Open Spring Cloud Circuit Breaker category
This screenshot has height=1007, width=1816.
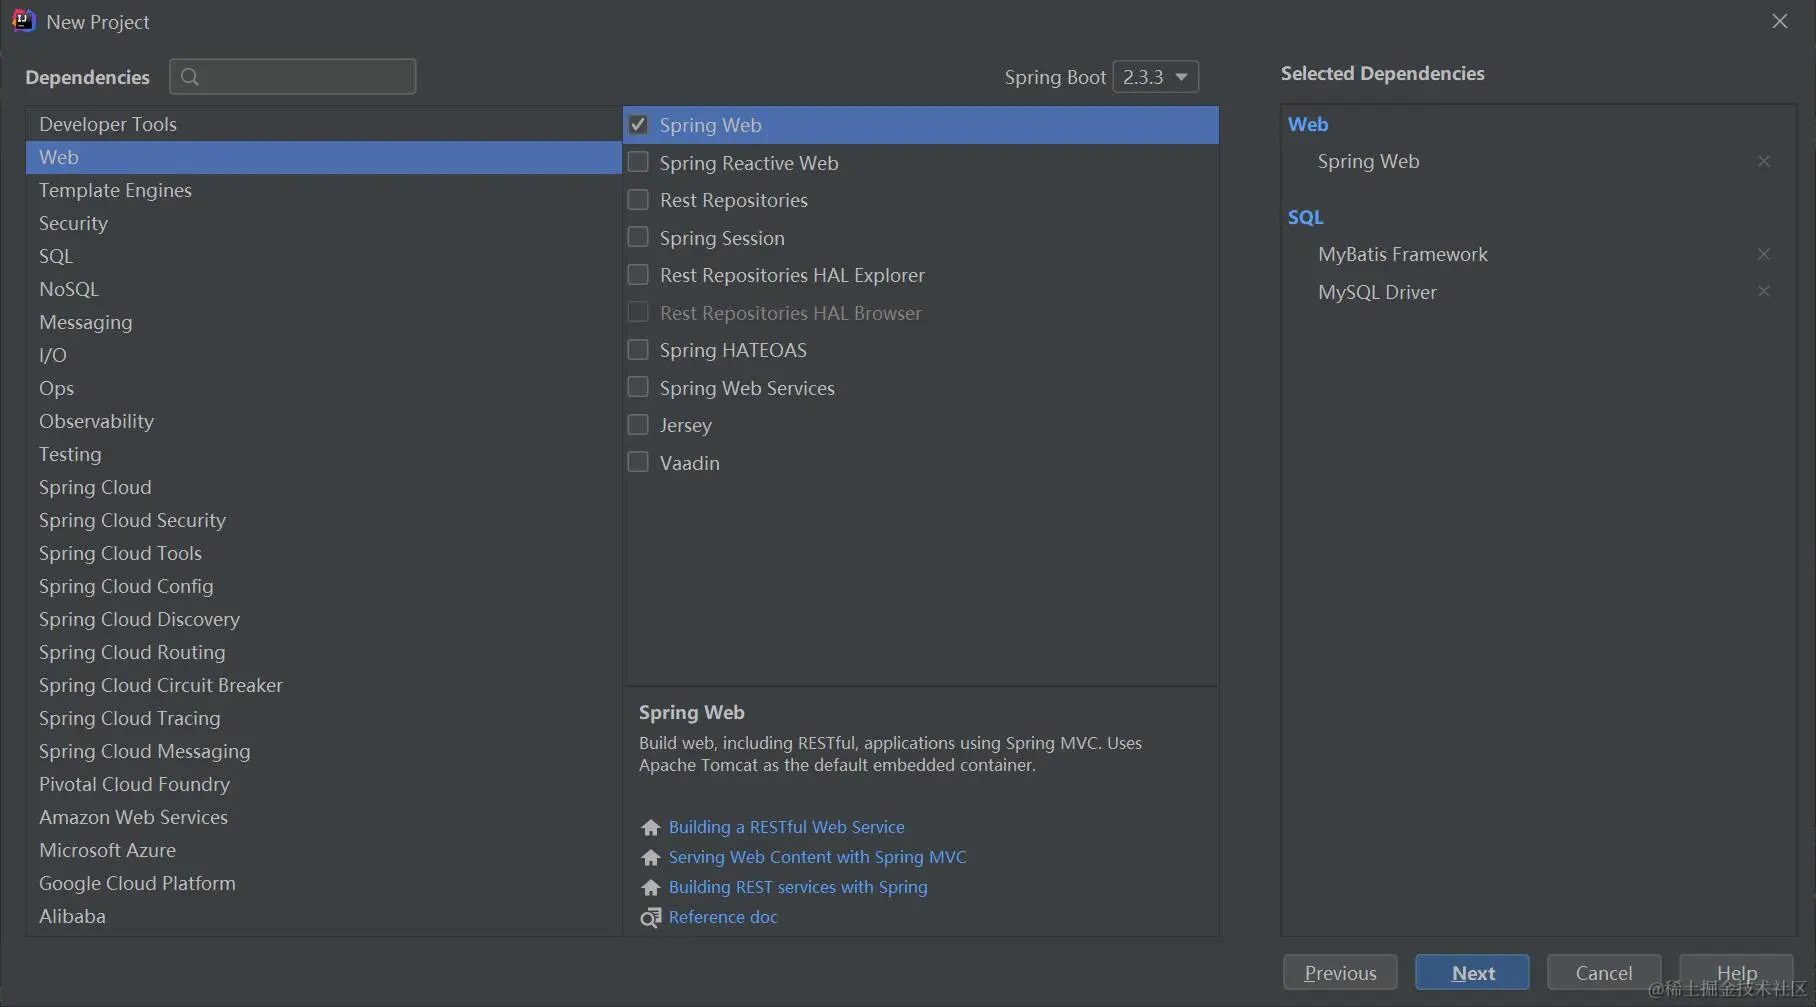click(x=323, y=685)
